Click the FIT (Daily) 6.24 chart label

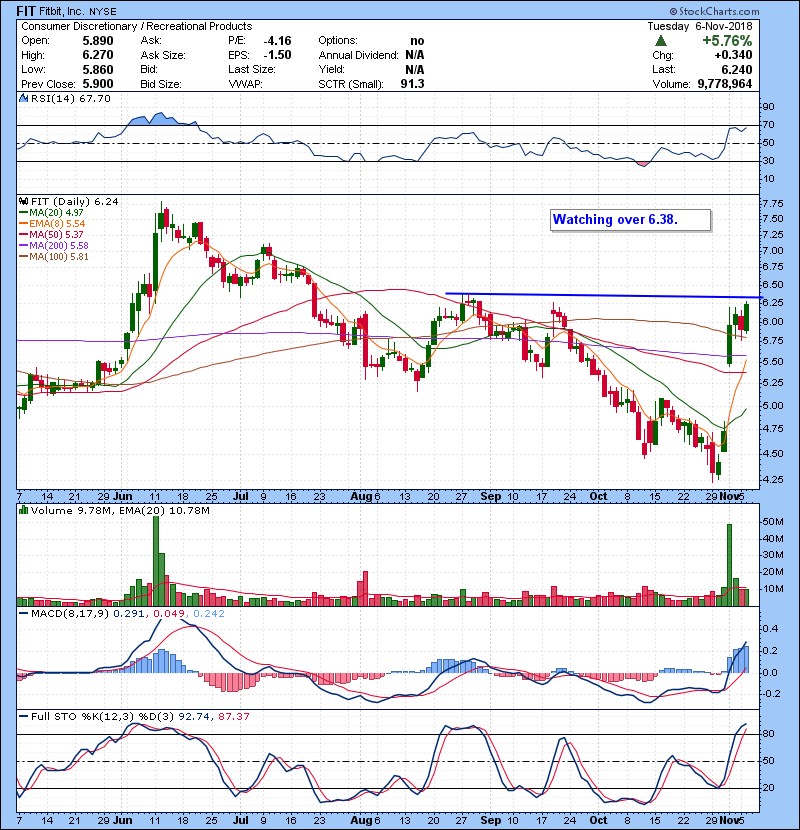75,202
